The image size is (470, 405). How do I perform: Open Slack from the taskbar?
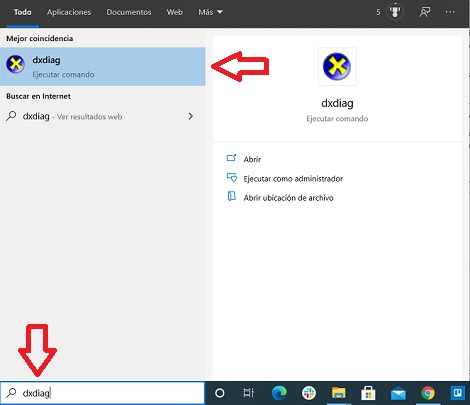[x=309, y=393]
